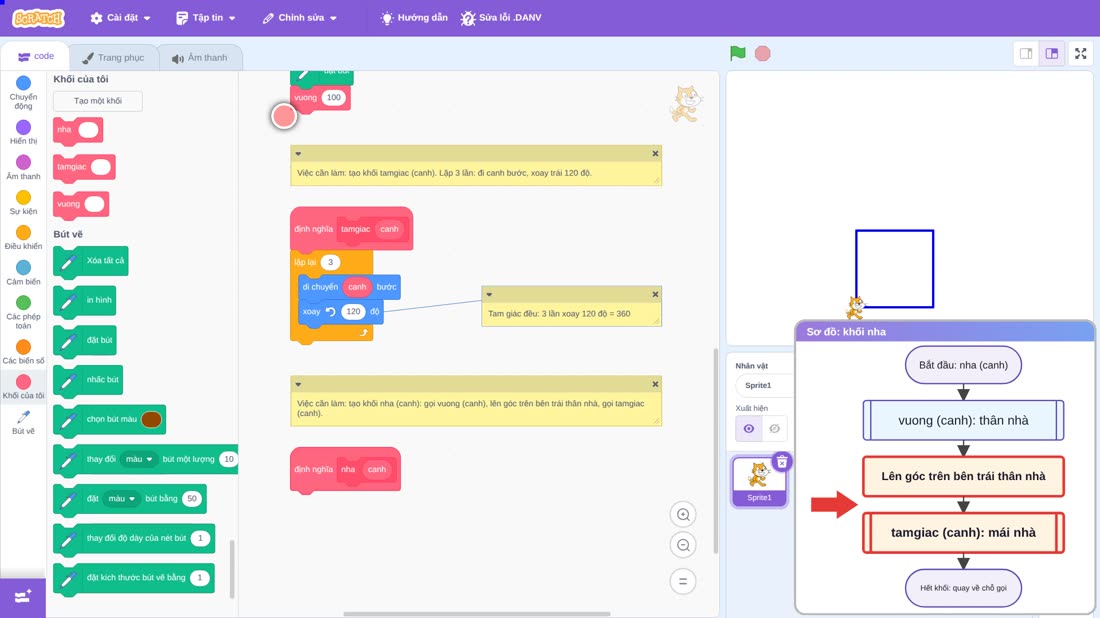Viewport: 1100px width, 618px height.
Task: Click the Tạo một khối button
Action: click(98, 101)
